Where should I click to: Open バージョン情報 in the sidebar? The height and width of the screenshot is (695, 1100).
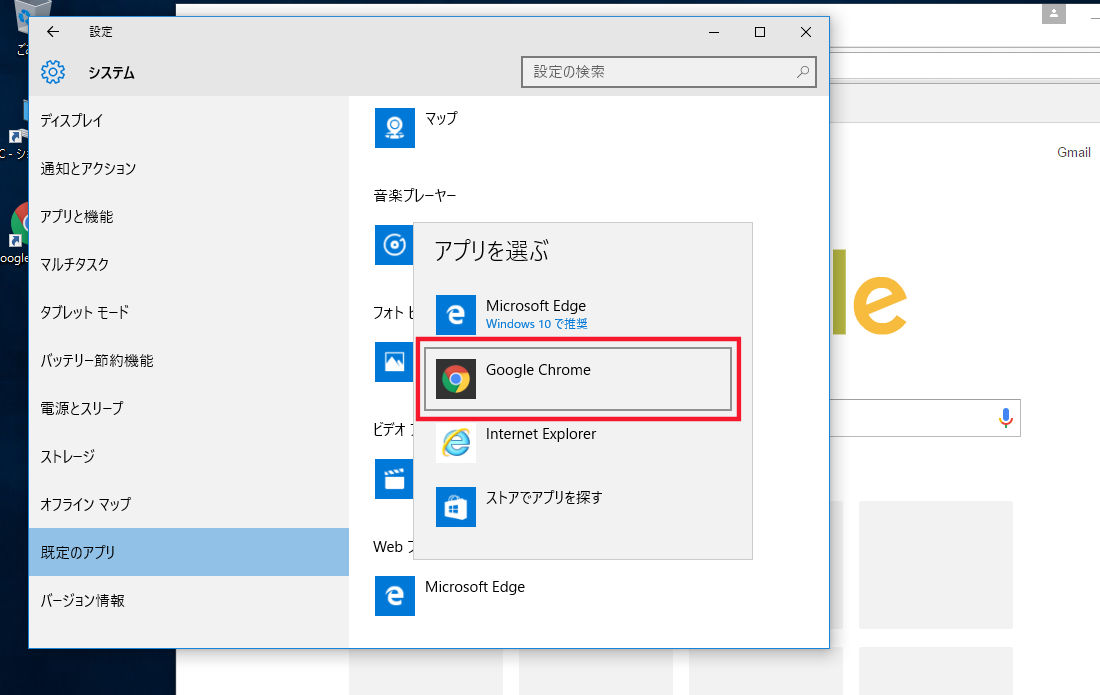pos(189,600)
